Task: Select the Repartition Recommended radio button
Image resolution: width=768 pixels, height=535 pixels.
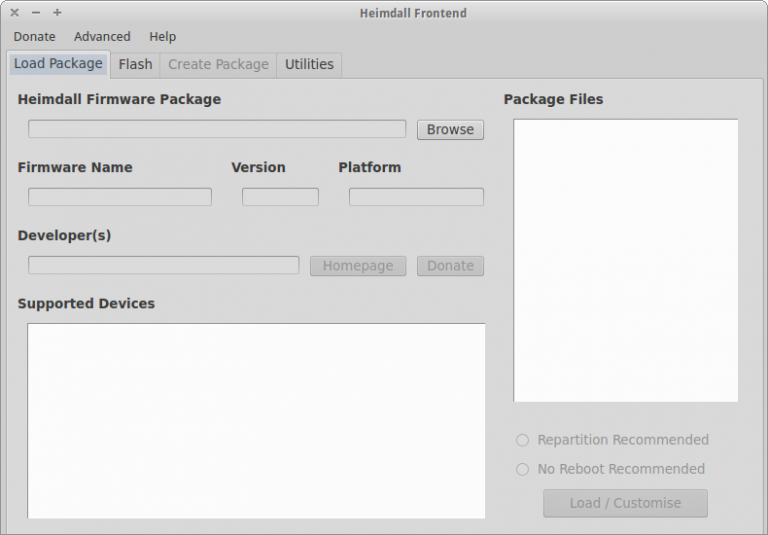Action: pos(523,440)
